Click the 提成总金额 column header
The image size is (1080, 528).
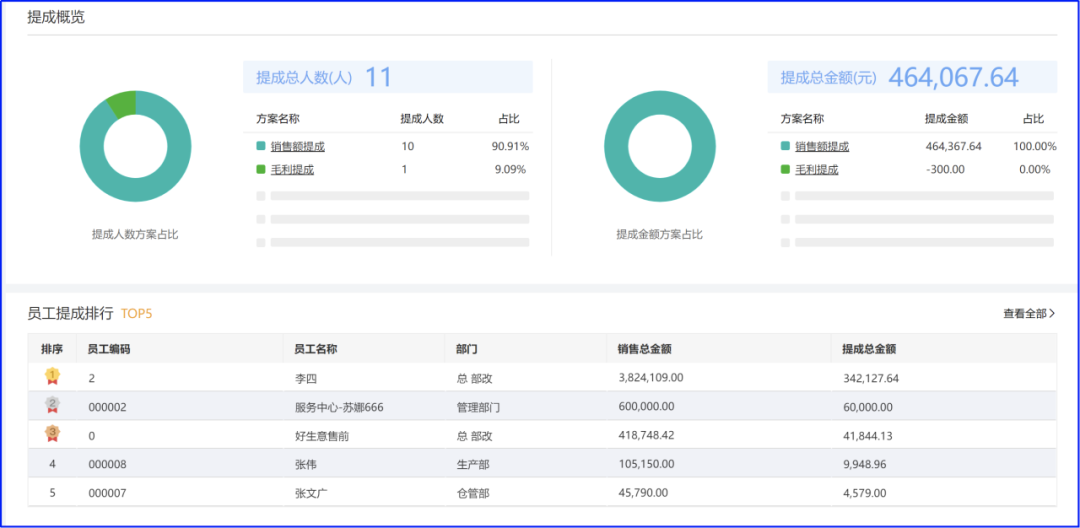point(869,349)
